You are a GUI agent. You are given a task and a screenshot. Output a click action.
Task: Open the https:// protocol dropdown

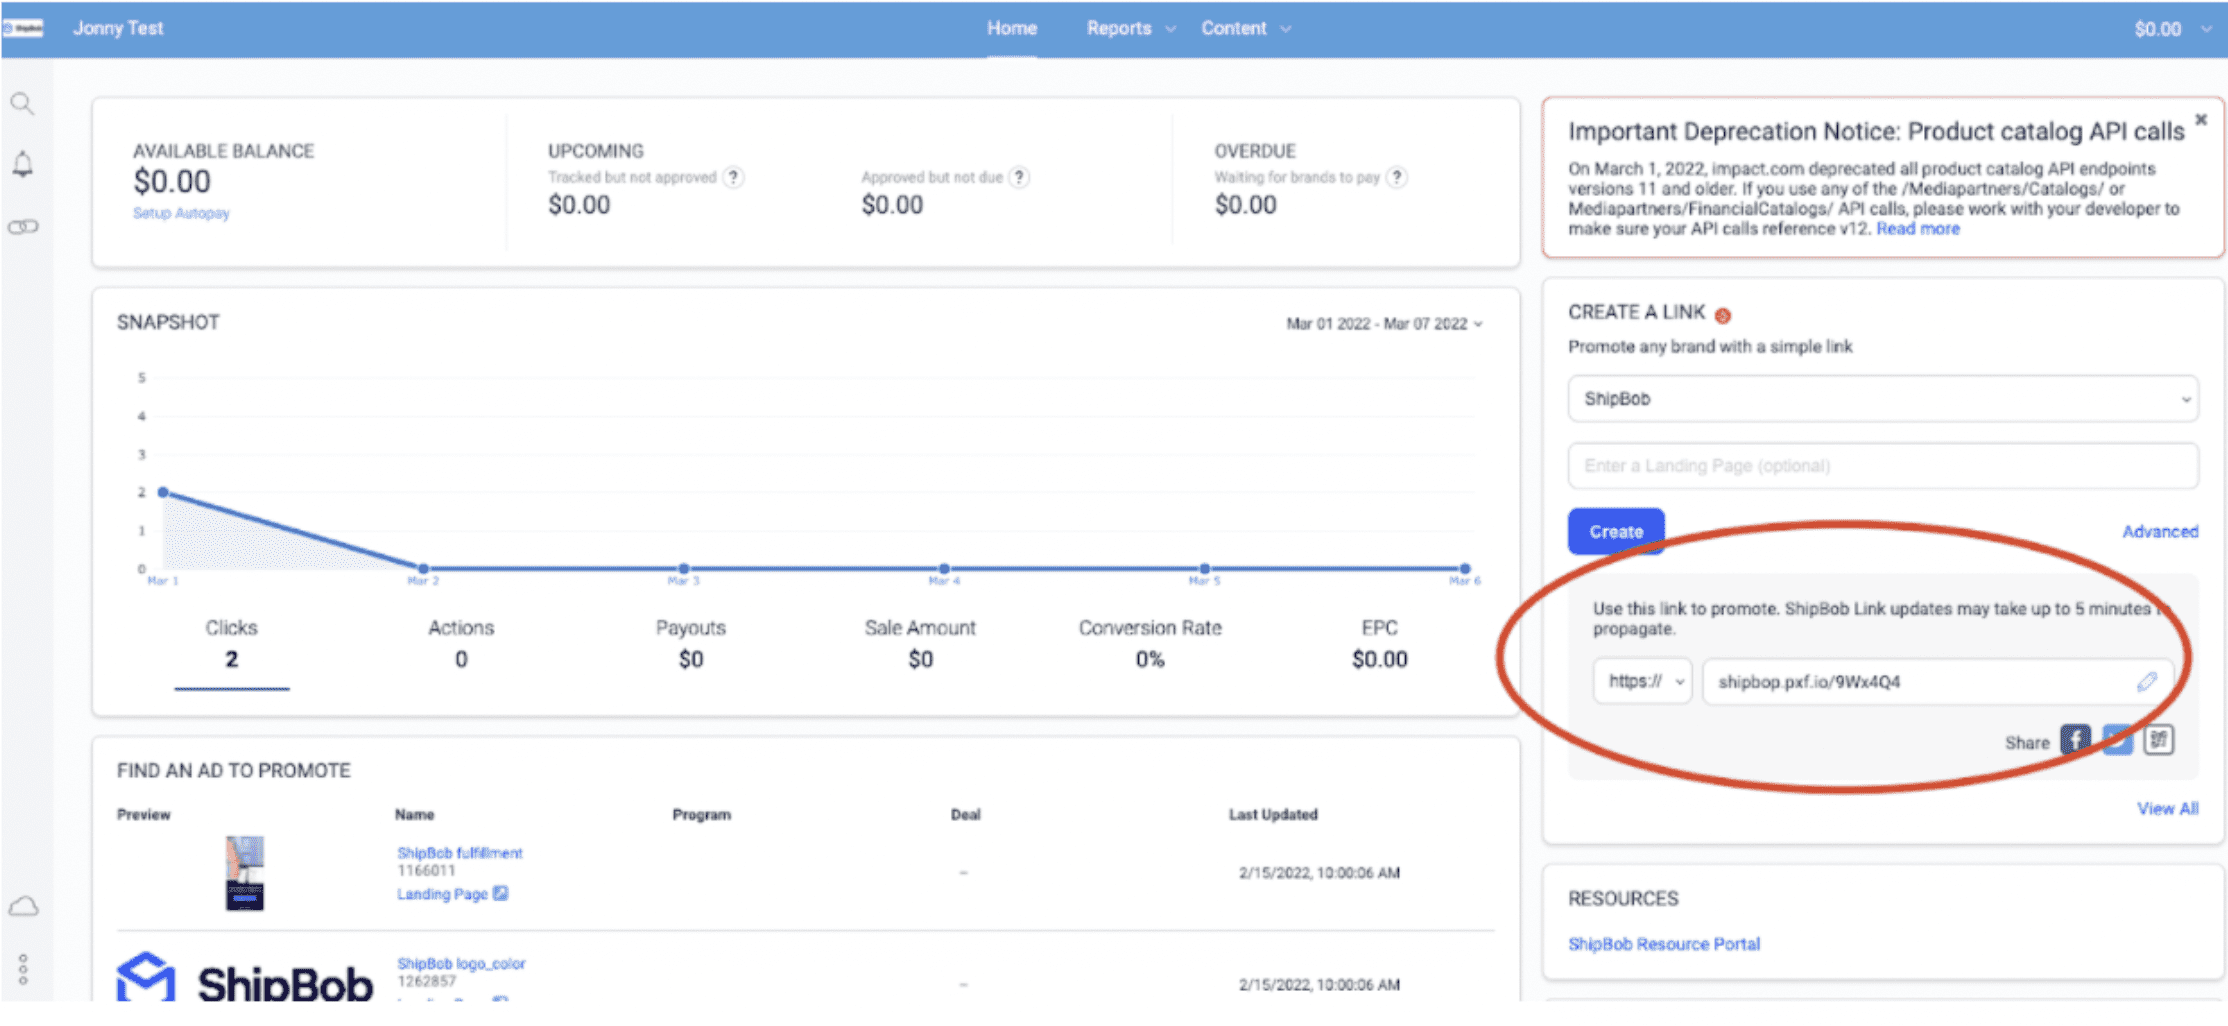(x=1642, y=682)
